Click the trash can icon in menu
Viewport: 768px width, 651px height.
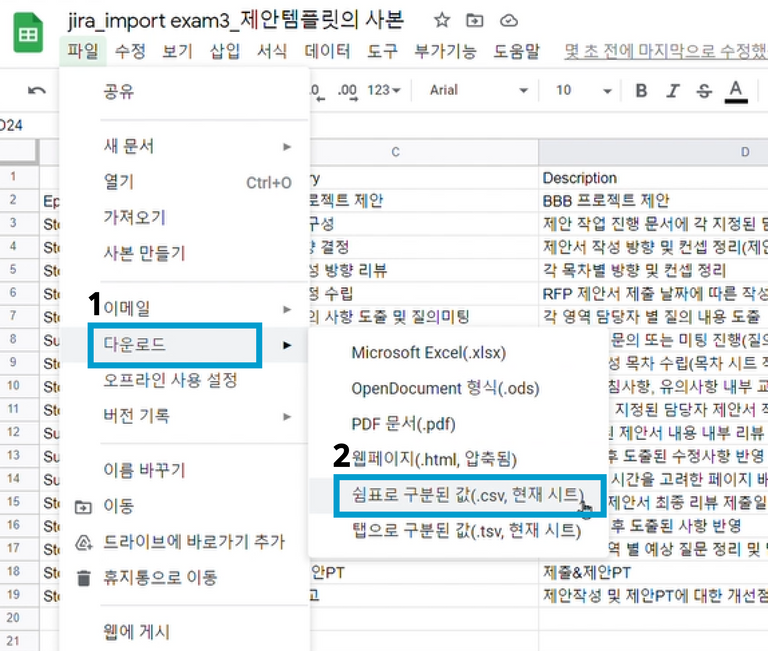(84, 579)
